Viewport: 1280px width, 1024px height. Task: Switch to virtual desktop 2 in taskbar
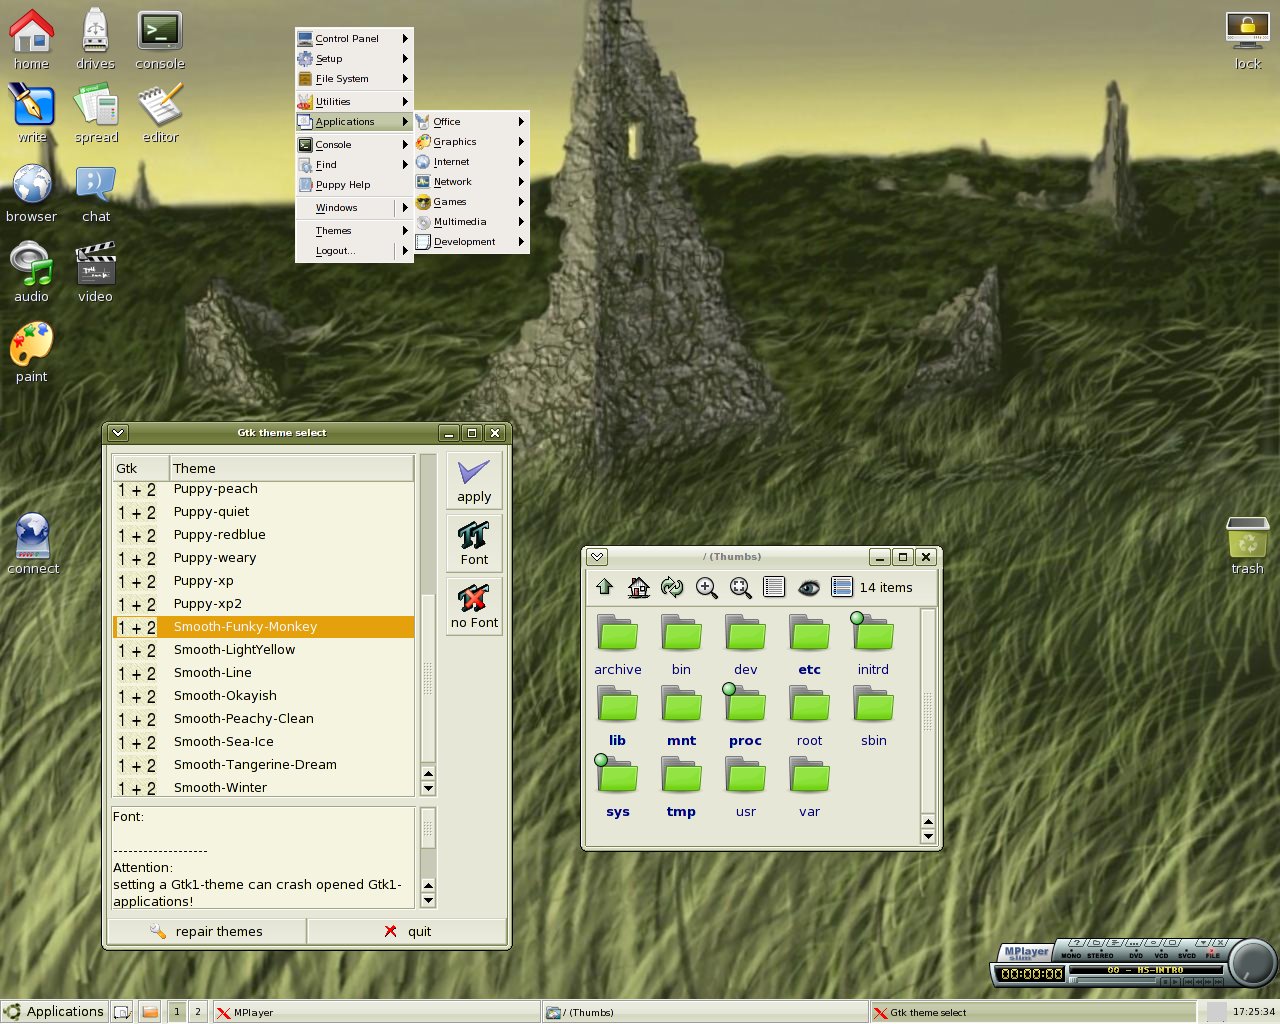click(x=198, y=1012)
